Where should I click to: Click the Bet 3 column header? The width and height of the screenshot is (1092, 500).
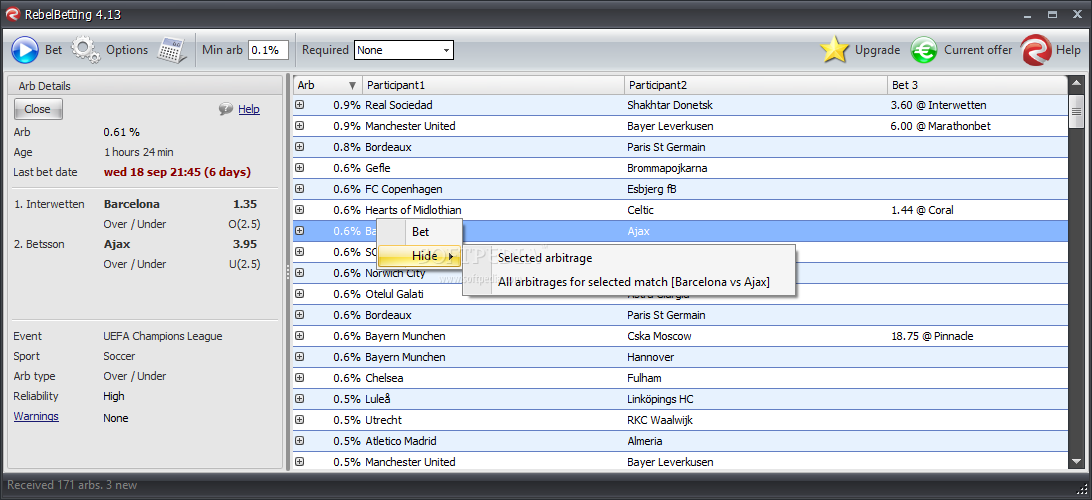977,85
